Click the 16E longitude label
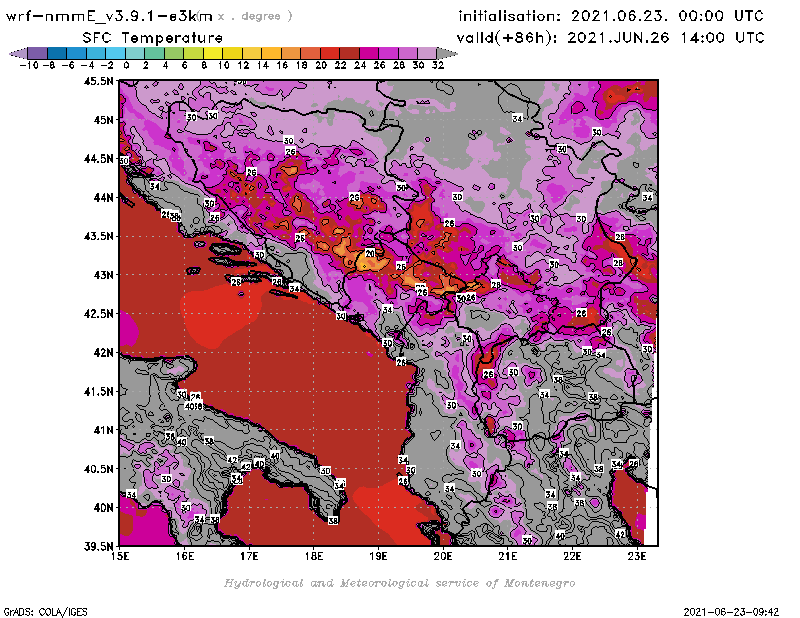Image resolution: width=800 pixels, height=618 pixels. click(185, 556)
